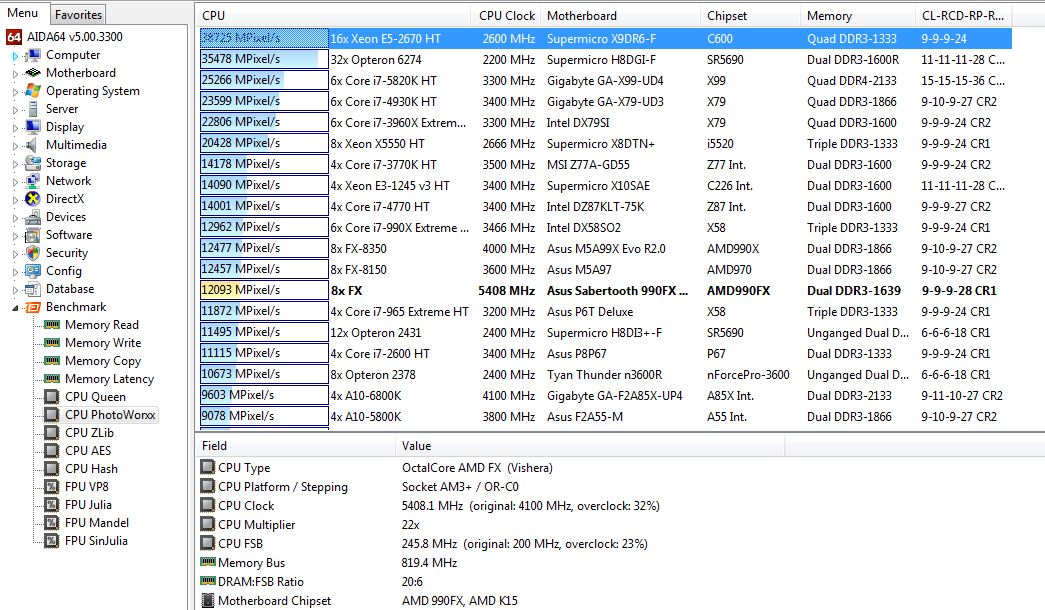Expand the Network tree node
1045x610 pixels.
tap(15, 181)
